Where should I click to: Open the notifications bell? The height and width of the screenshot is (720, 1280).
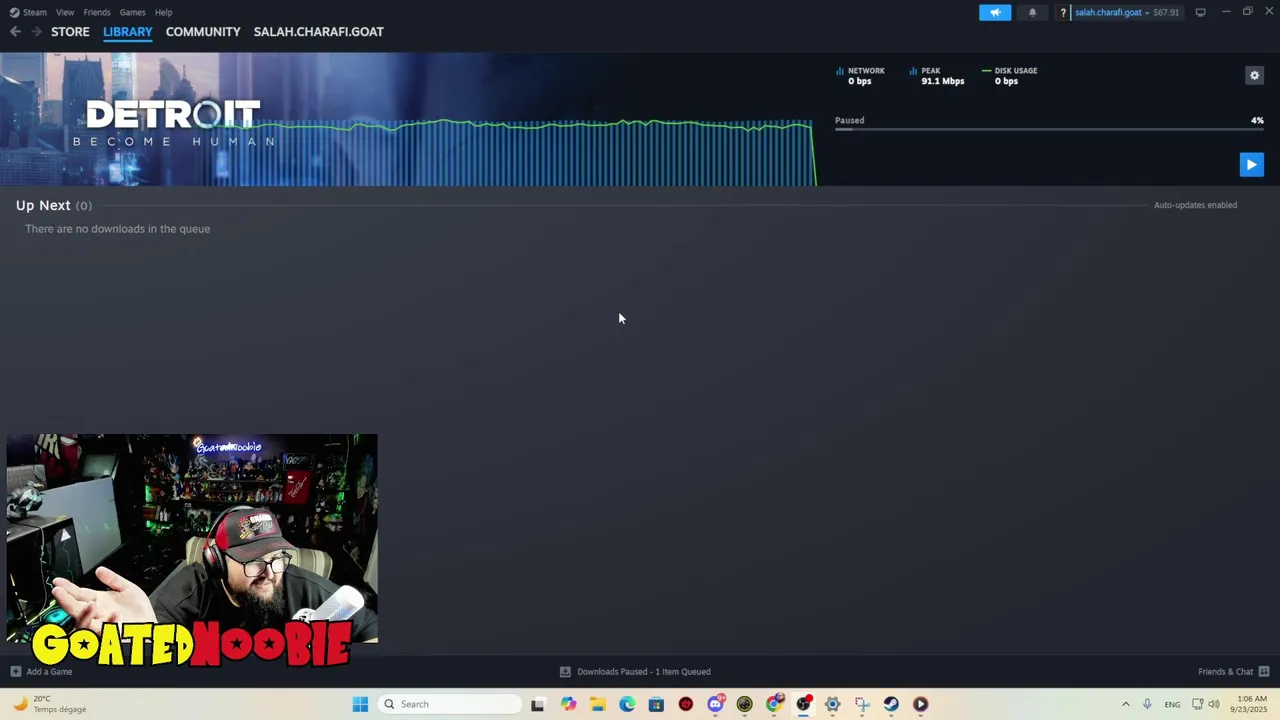1033,12
